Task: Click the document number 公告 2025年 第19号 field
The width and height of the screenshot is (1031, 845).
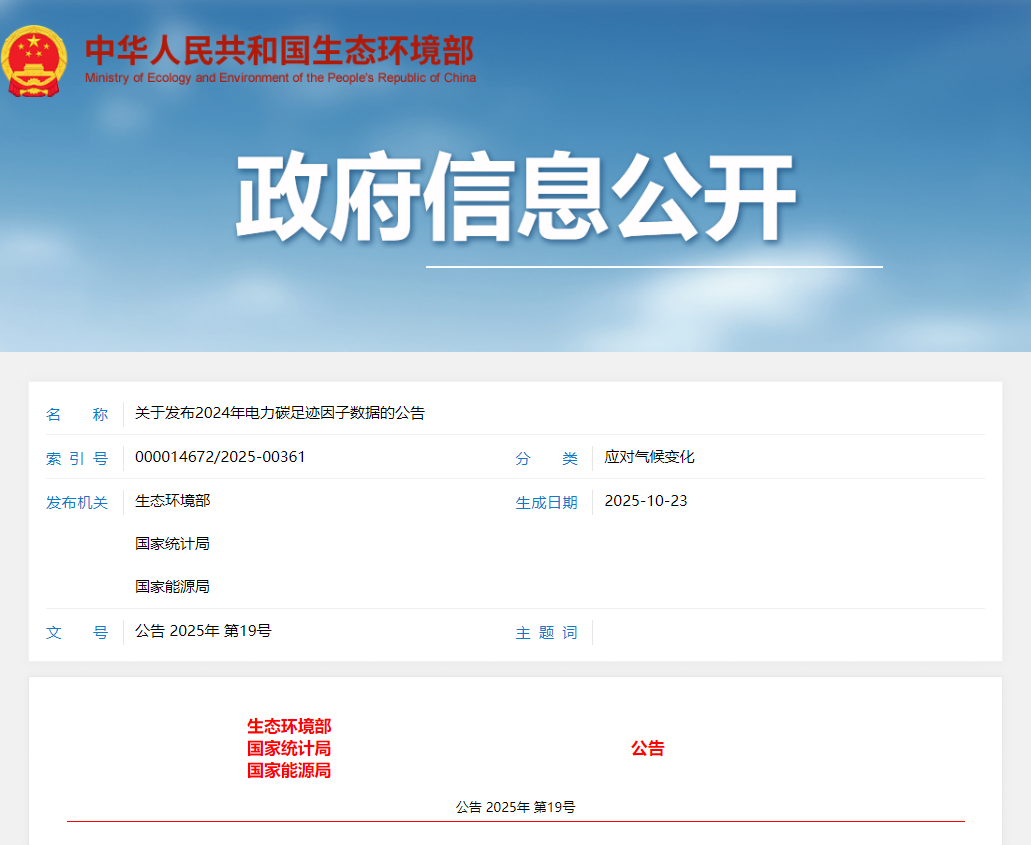Action: coord(203,631)
